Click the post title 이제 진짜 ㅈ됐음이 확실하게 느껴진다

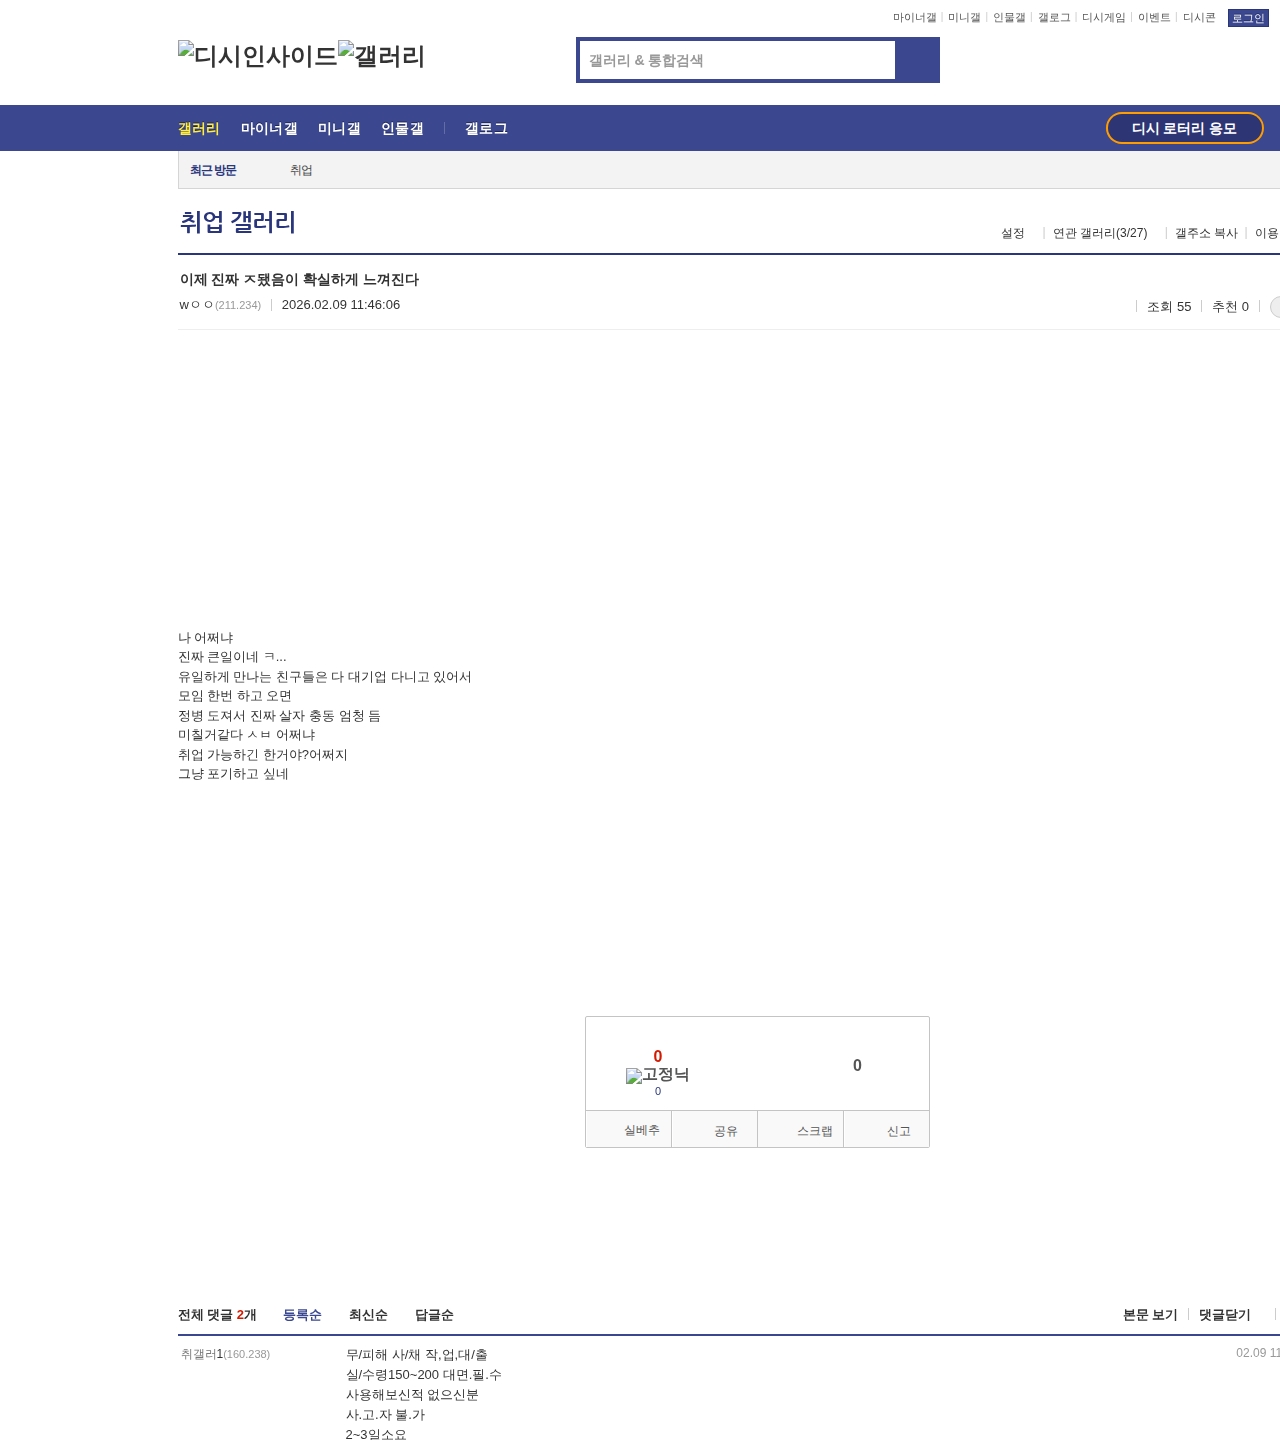(x=299, y=280)
